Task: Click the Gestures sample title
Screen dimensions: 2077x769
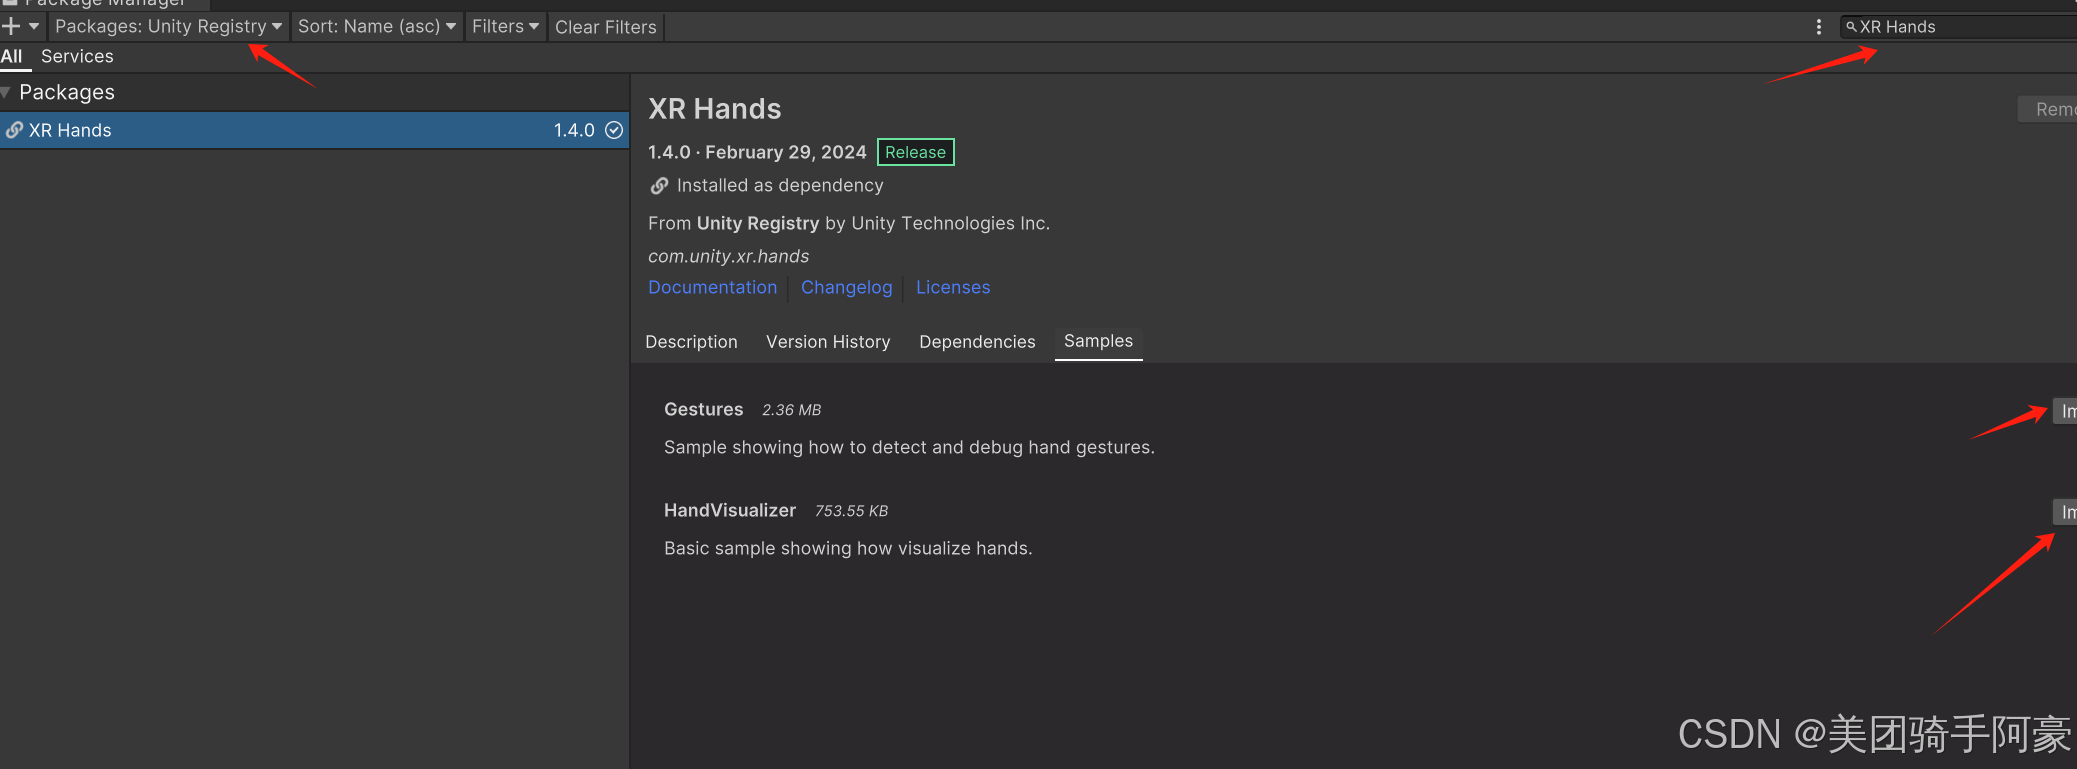Action: pyautogui.click(x=703, y=410)
